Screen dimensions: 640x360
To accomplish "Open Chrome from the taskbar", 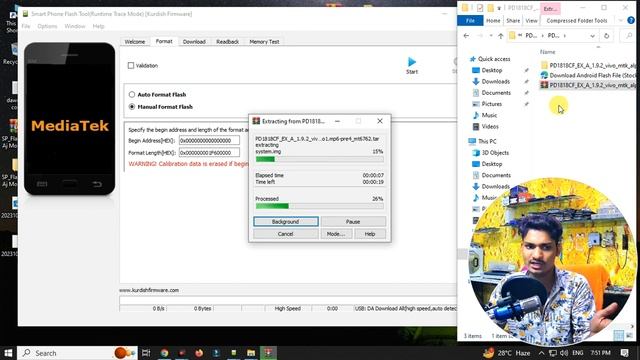I will pos(164,353).
